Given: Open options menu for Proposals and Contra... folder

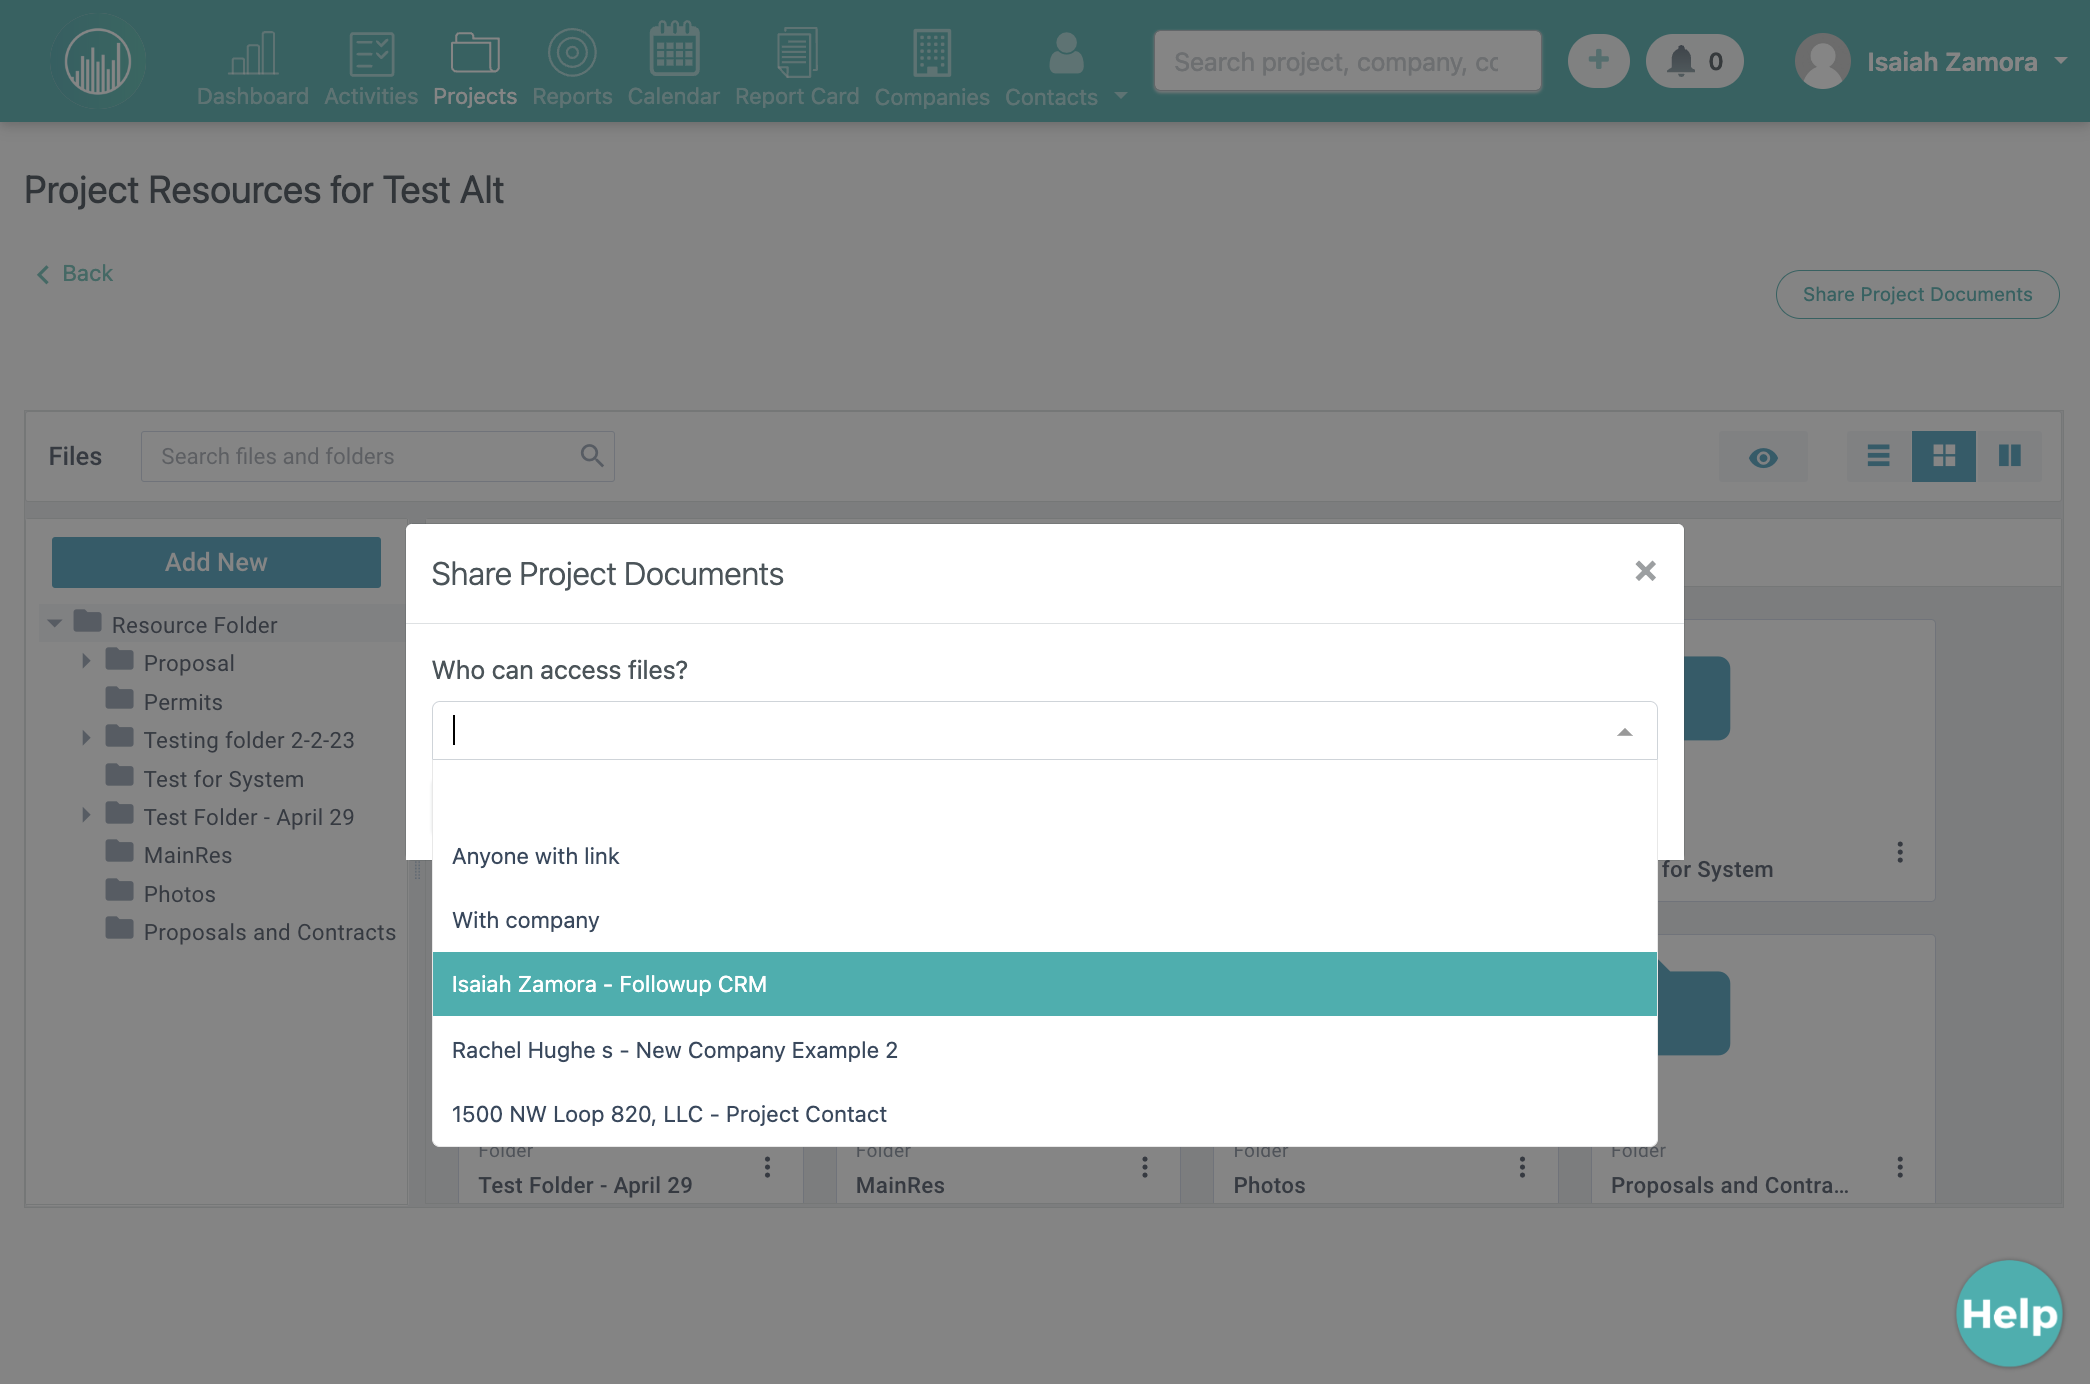Looking at the screenshot, I should click(x=1900, y=1167).
